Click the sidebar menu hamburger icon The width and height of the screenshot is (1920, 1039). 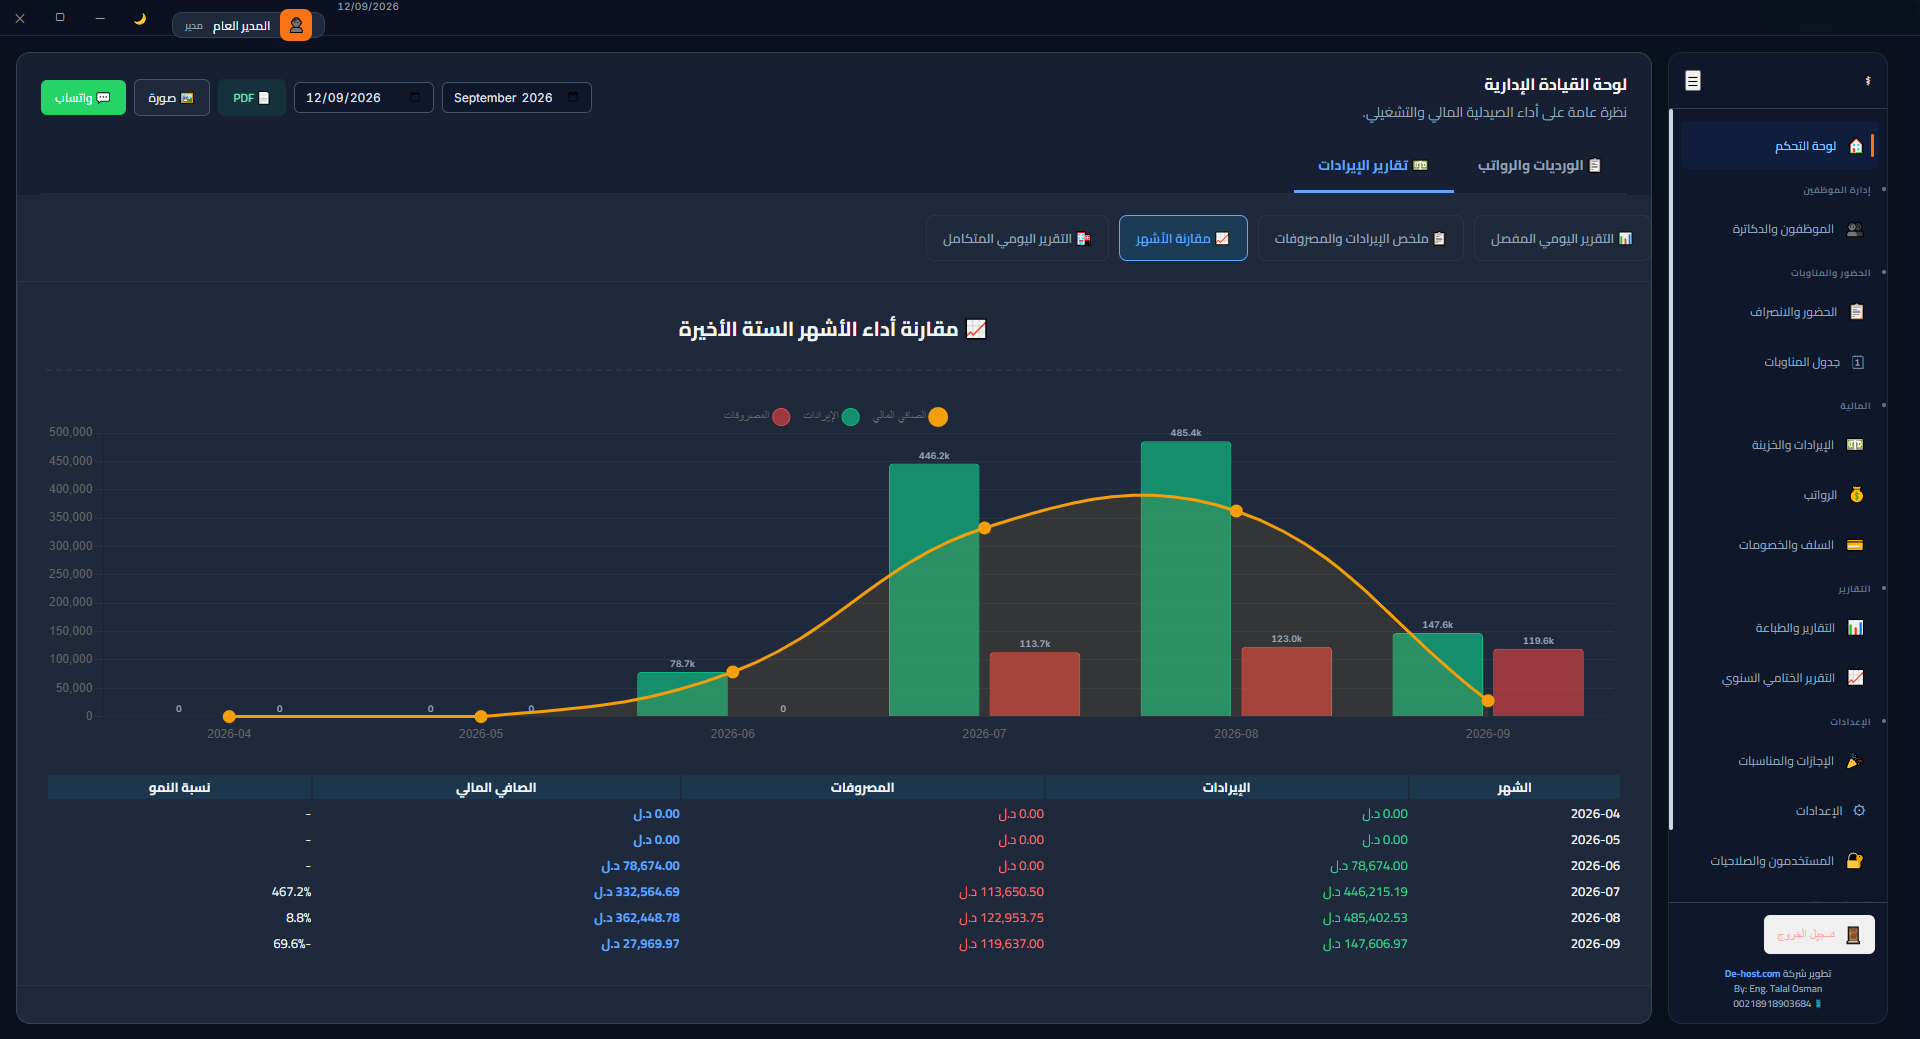[x=1693, y=81]
